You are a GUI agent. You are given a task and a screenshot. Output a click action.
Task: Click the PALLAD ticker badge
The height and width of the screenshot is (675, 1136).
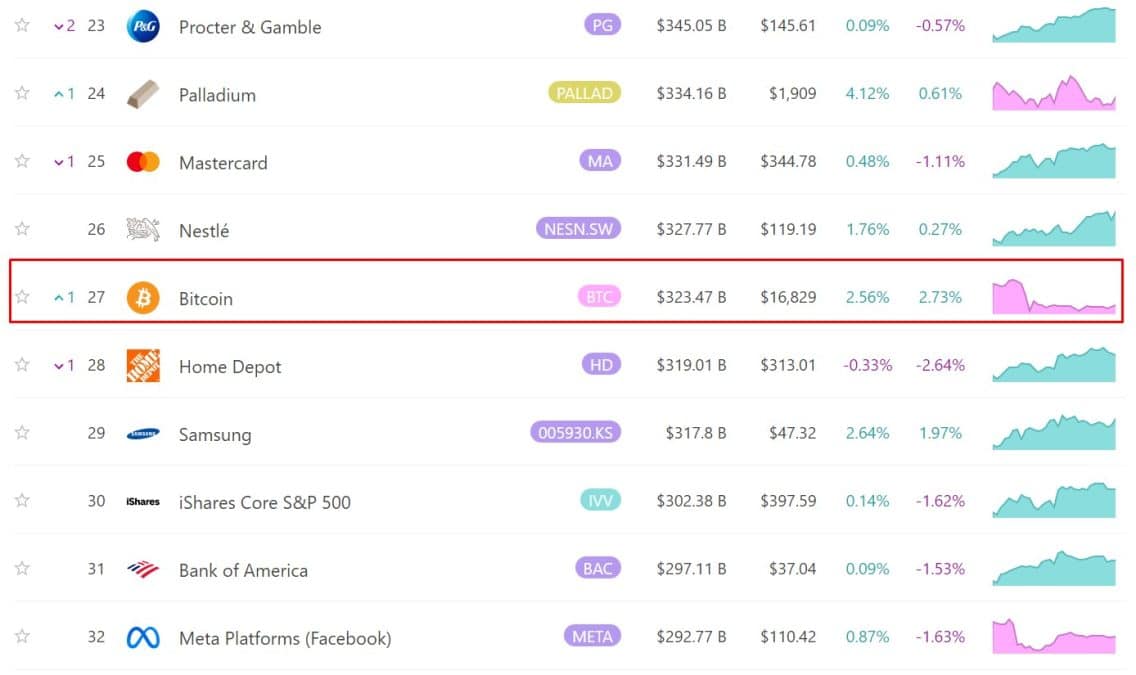coord(585,93)
